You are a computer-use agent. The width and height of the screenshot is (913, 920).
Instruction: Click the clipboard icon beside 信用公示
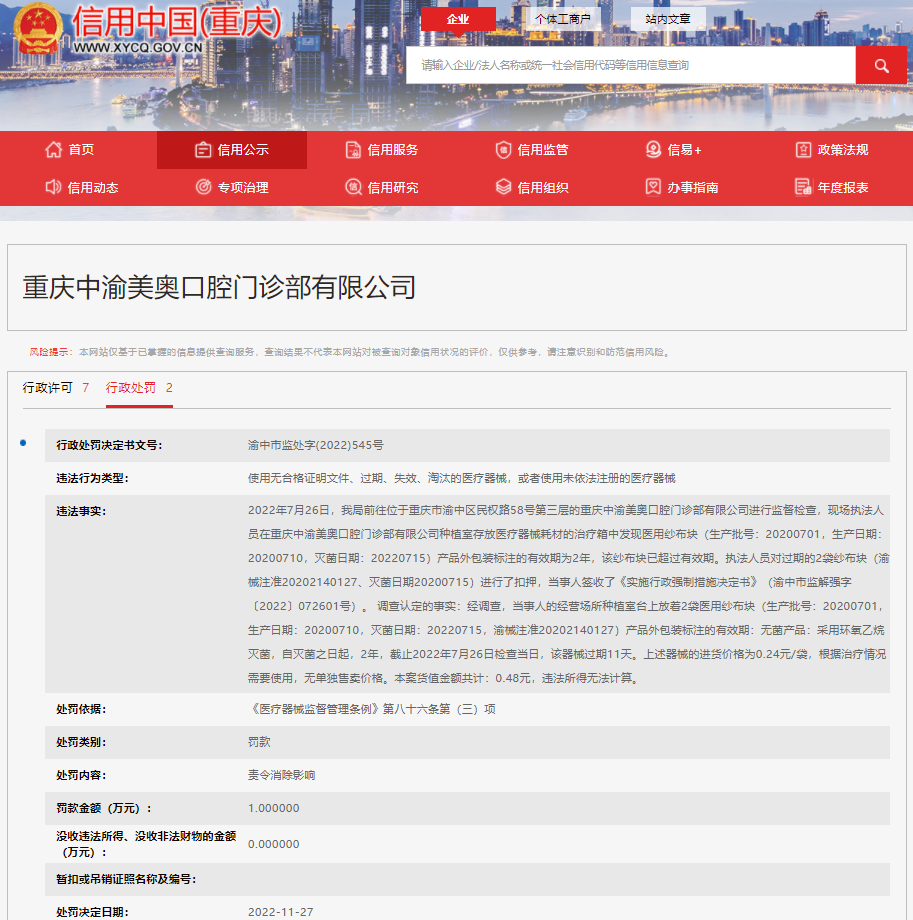pos(203,150)
